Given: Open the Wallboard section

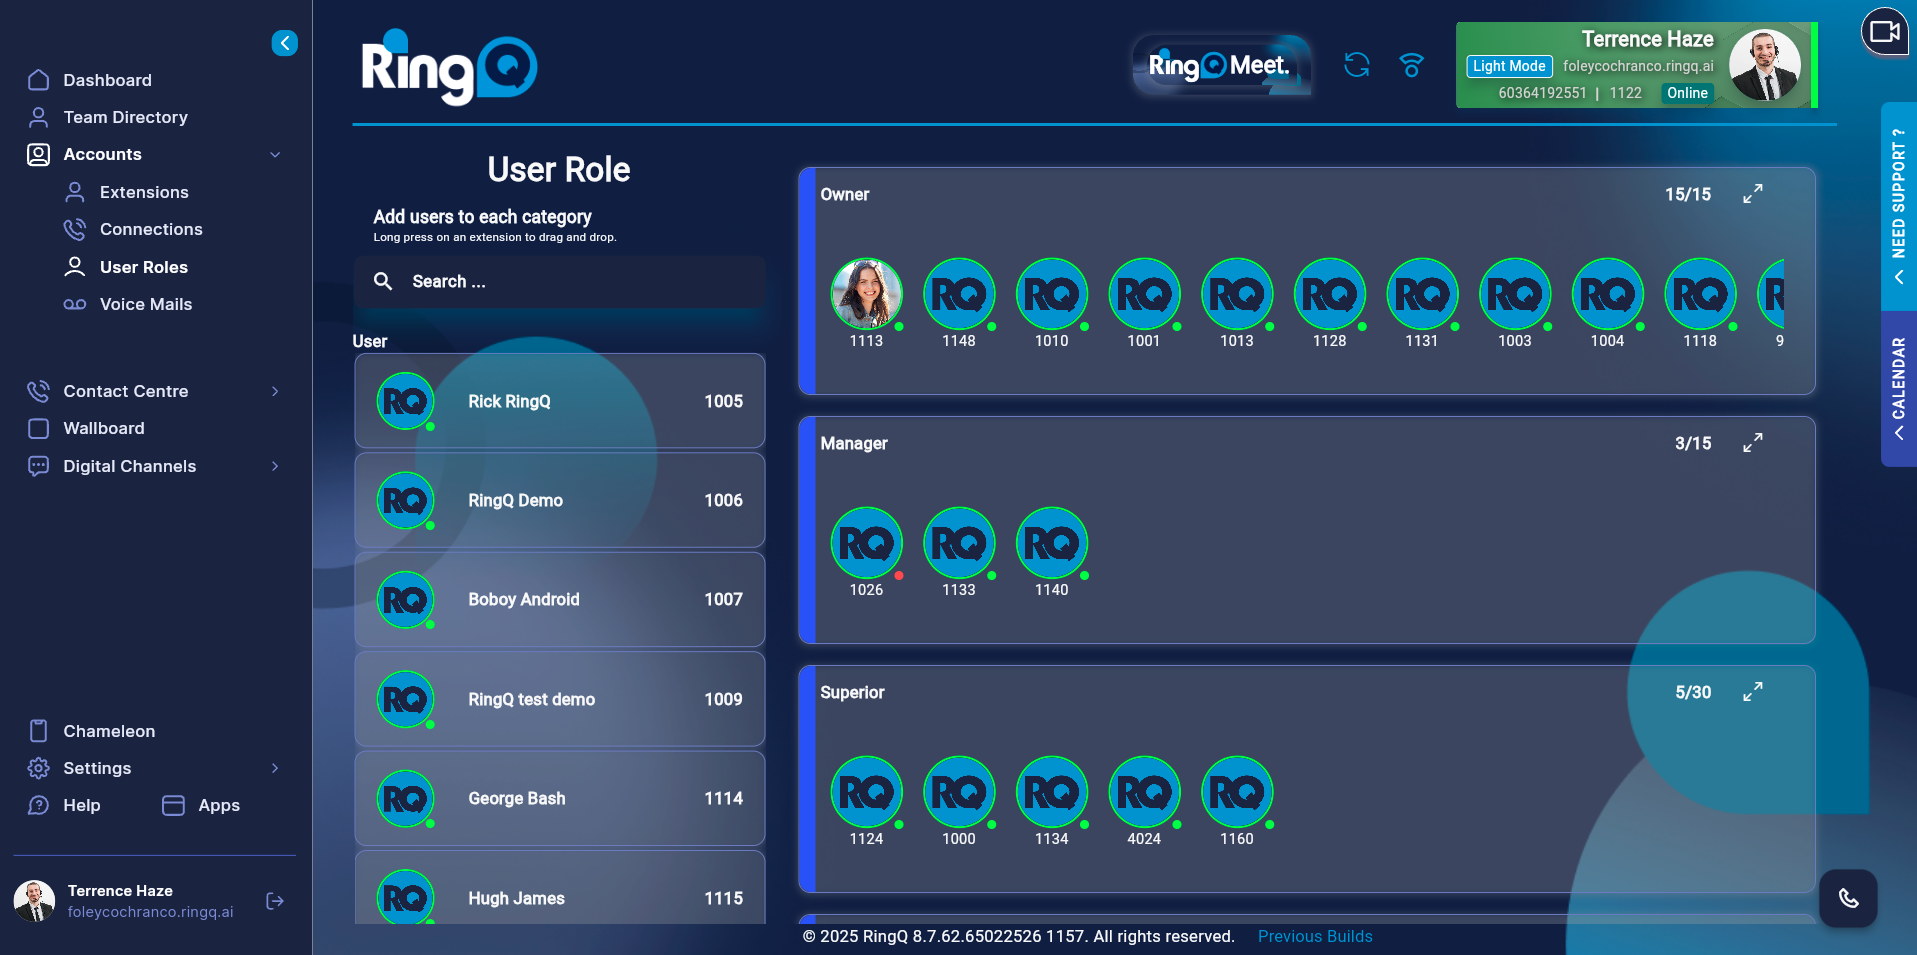Looking at the screenshot, I should click(x=106, y=428).
